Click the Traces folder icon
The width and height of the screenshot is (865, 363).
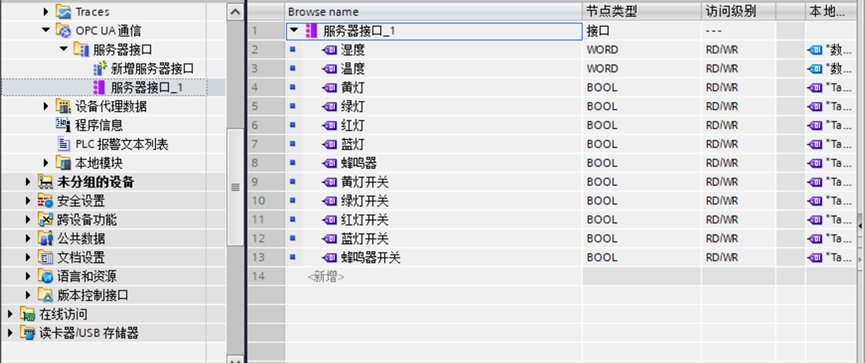click(x=63, y=12)
